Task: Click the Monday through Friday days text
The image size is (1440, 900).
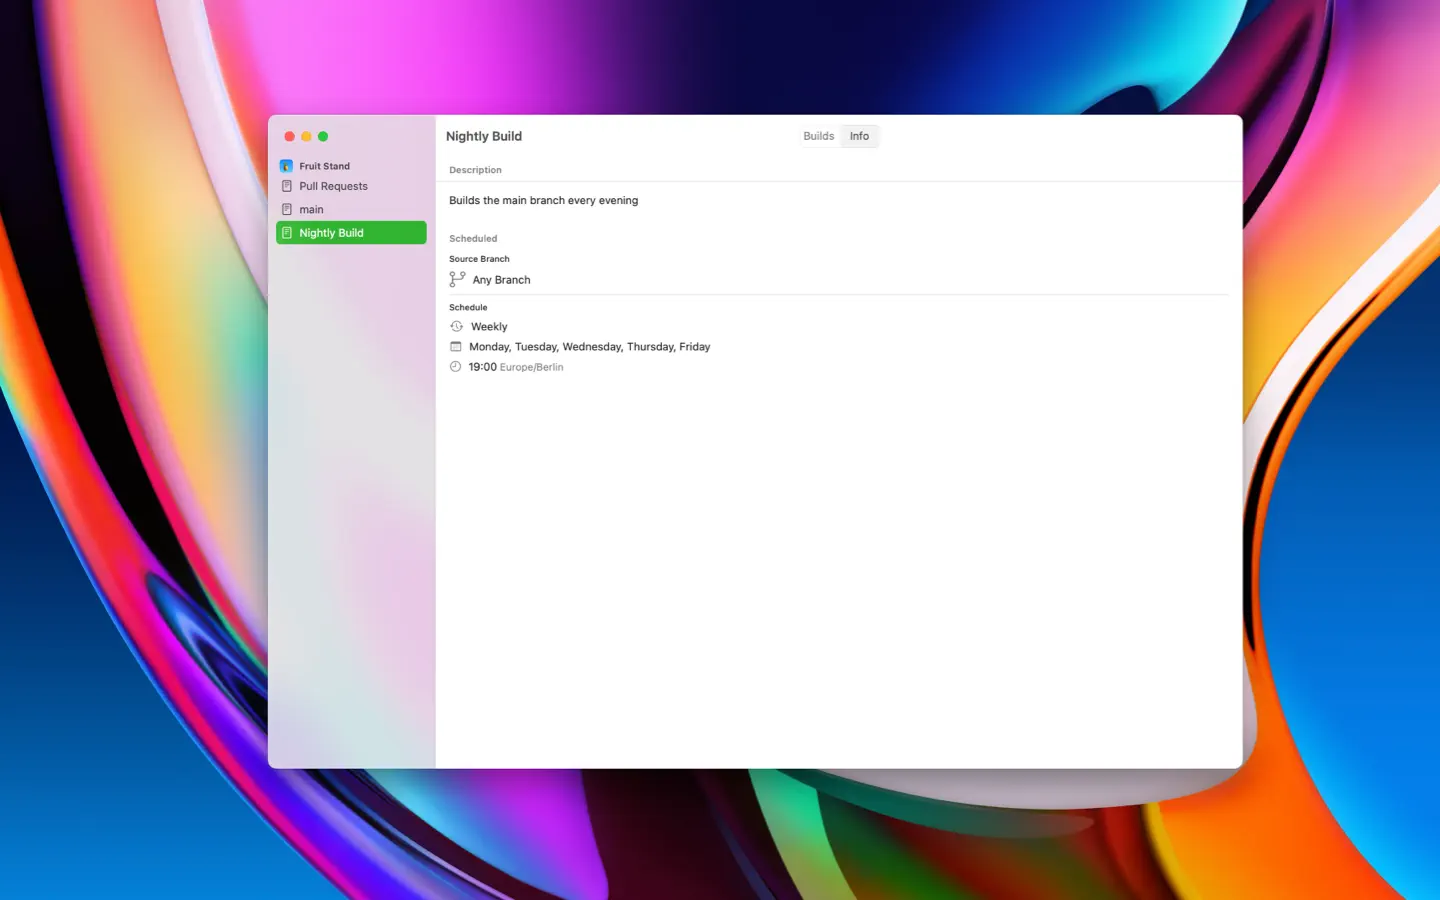Action: (590, 347)
